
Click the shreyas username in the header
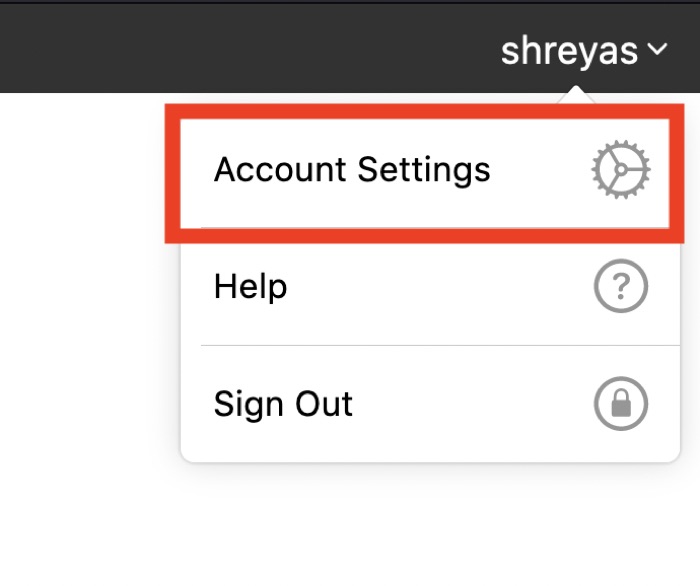569,50
